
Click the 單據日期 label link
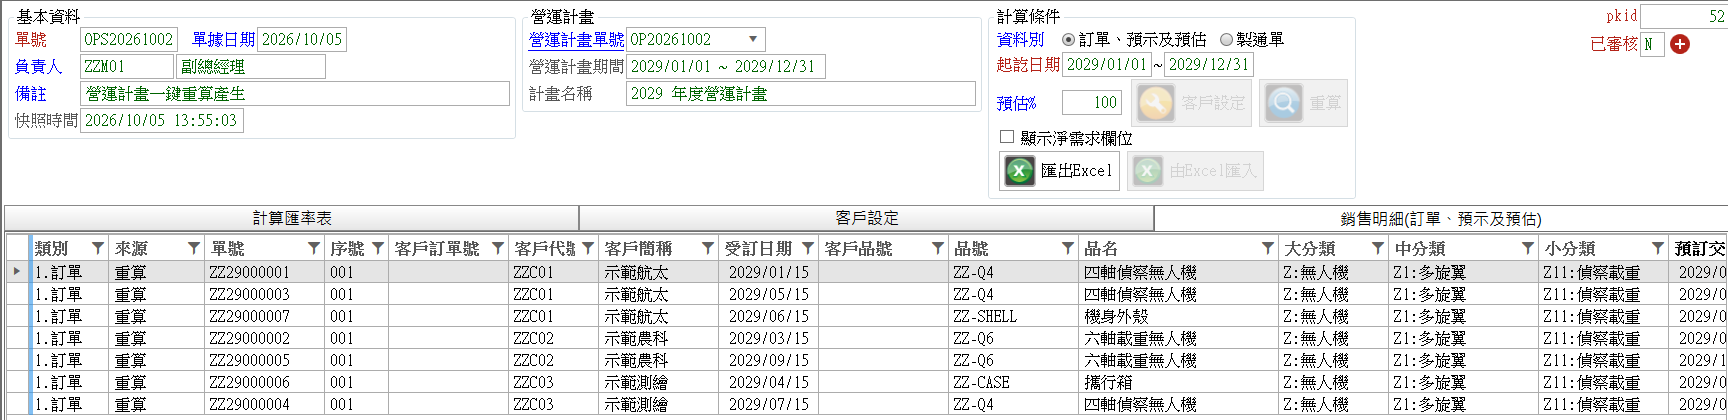223,40
